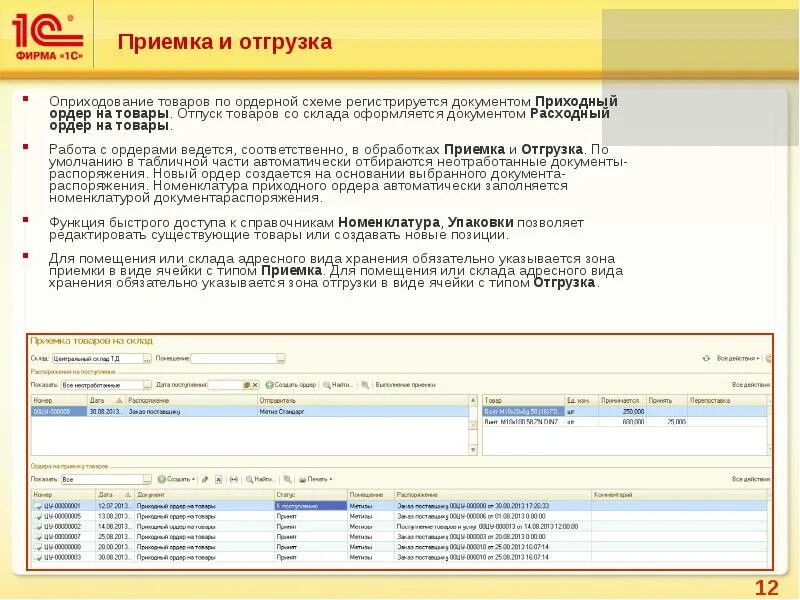Click the empty Помещение input field
The height and width of the screenshot is (600, 800).
point(234,359)
